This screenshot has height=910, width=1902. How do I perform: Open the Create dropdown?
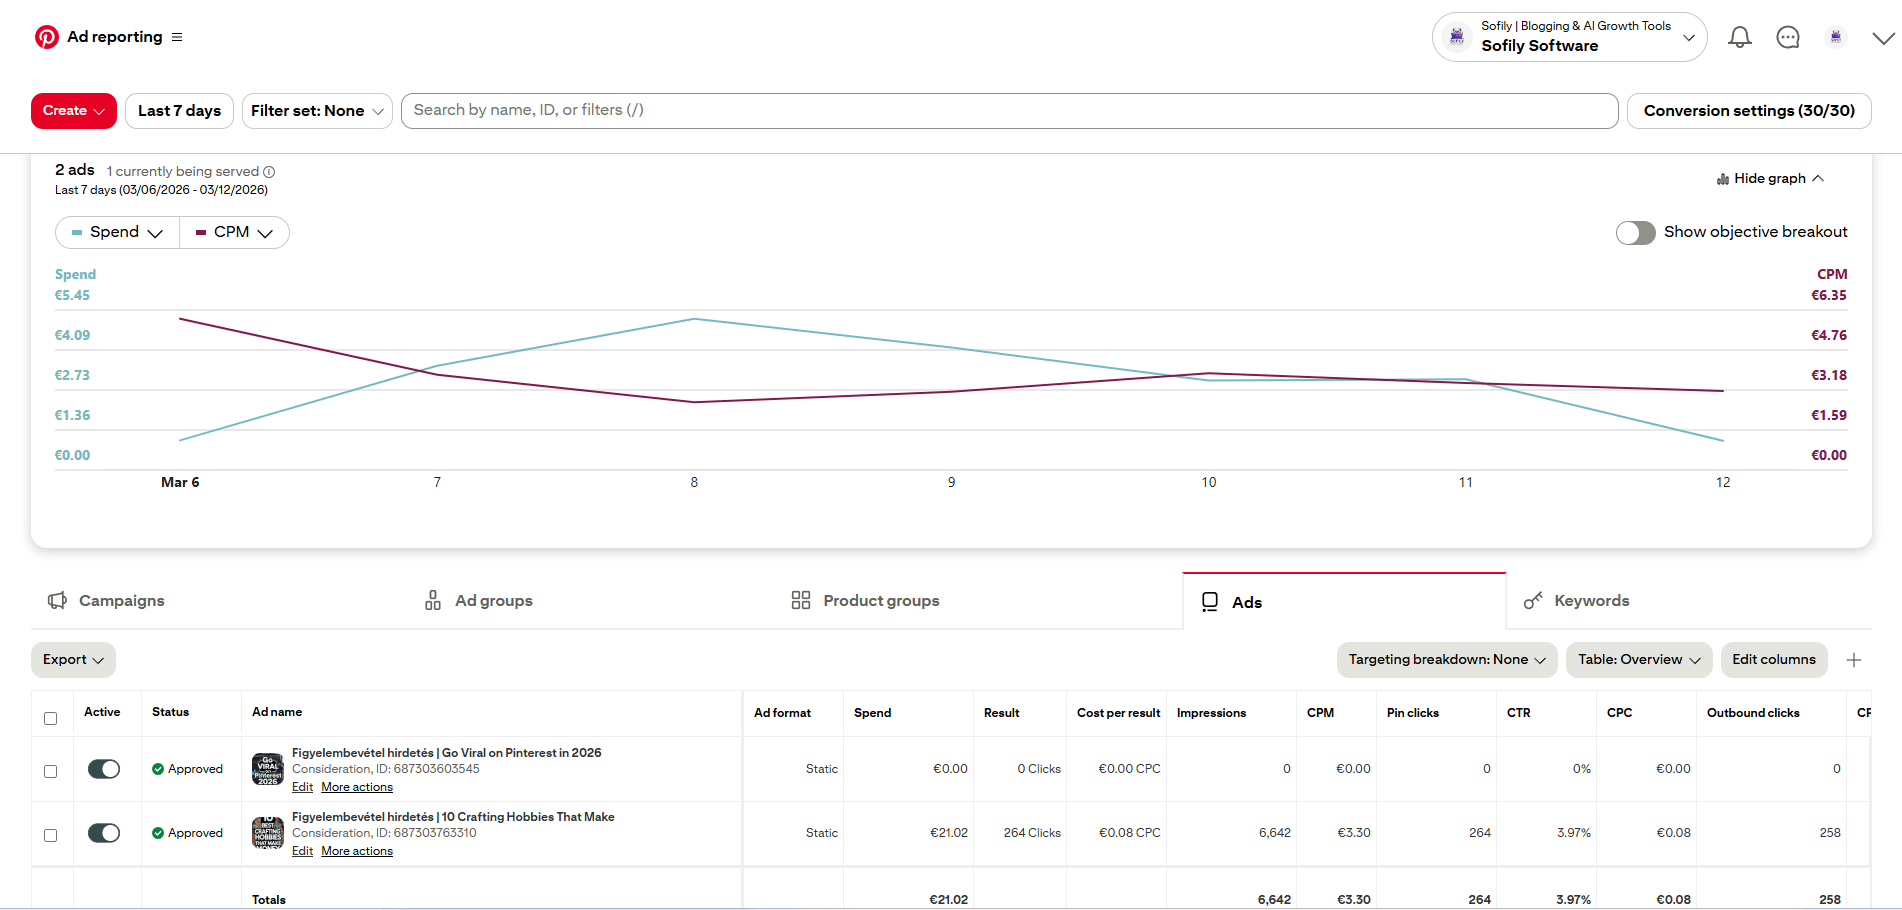coord(73,110)
